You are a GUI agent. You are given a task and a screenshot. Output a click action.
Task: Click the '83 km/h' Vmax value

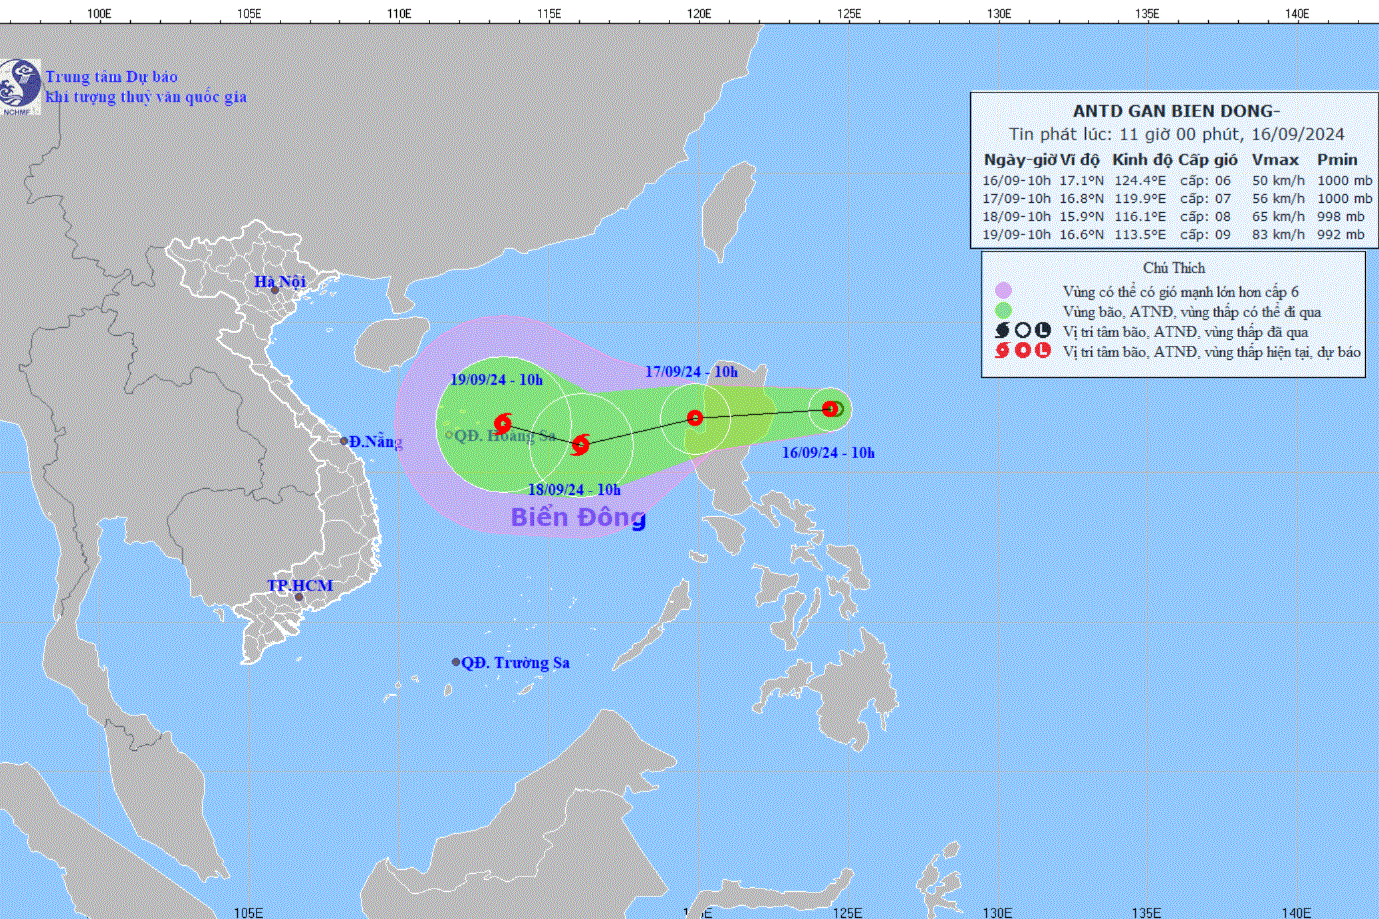tap(1278, 235)
